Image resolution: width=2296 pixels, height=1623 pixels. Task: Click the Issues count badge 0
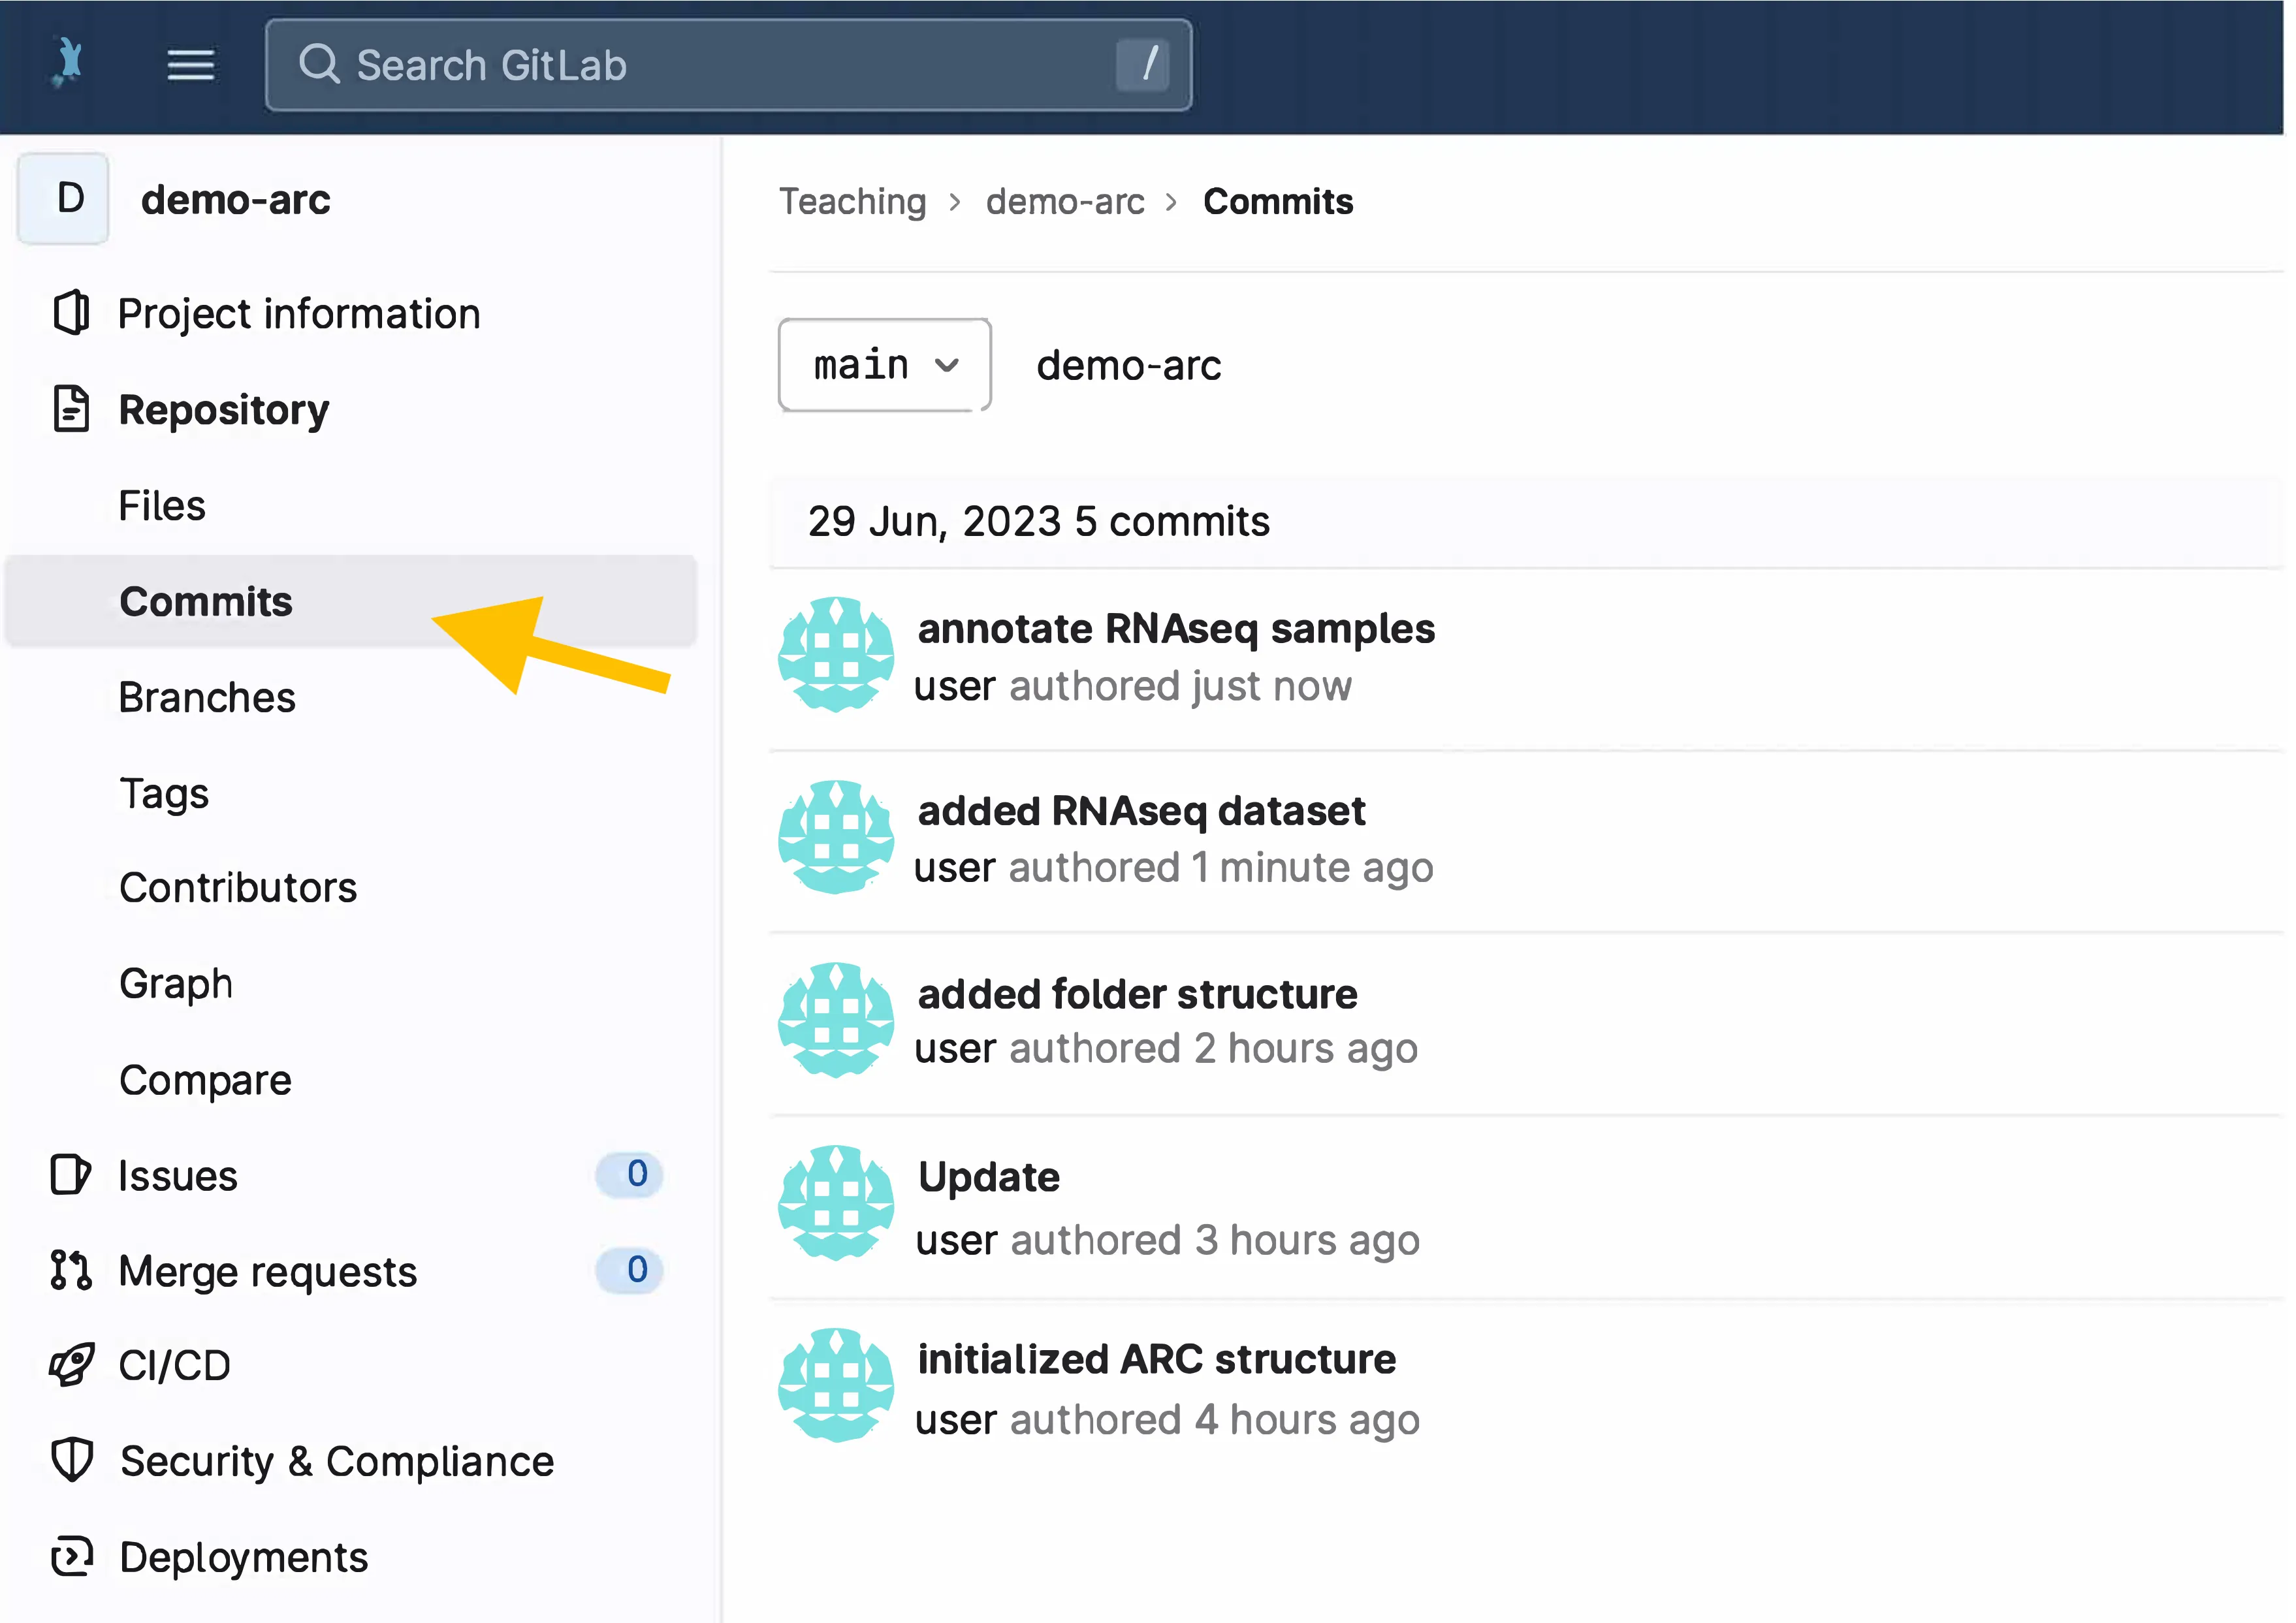click(x=630, y=1174)
